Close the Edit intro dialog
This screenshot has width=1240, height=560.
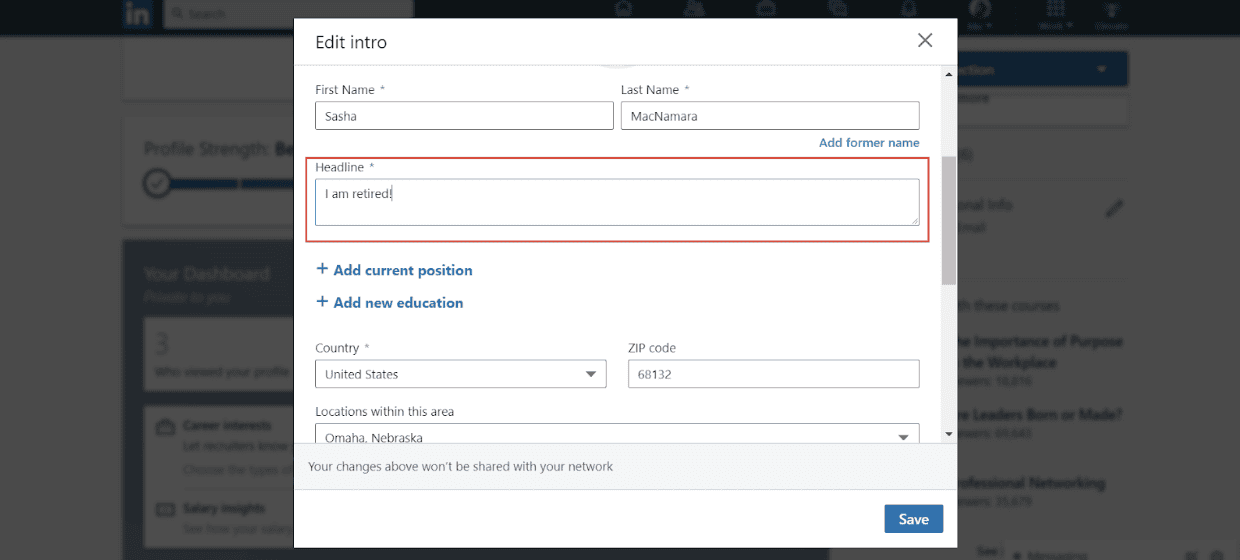tap(925, 40)
